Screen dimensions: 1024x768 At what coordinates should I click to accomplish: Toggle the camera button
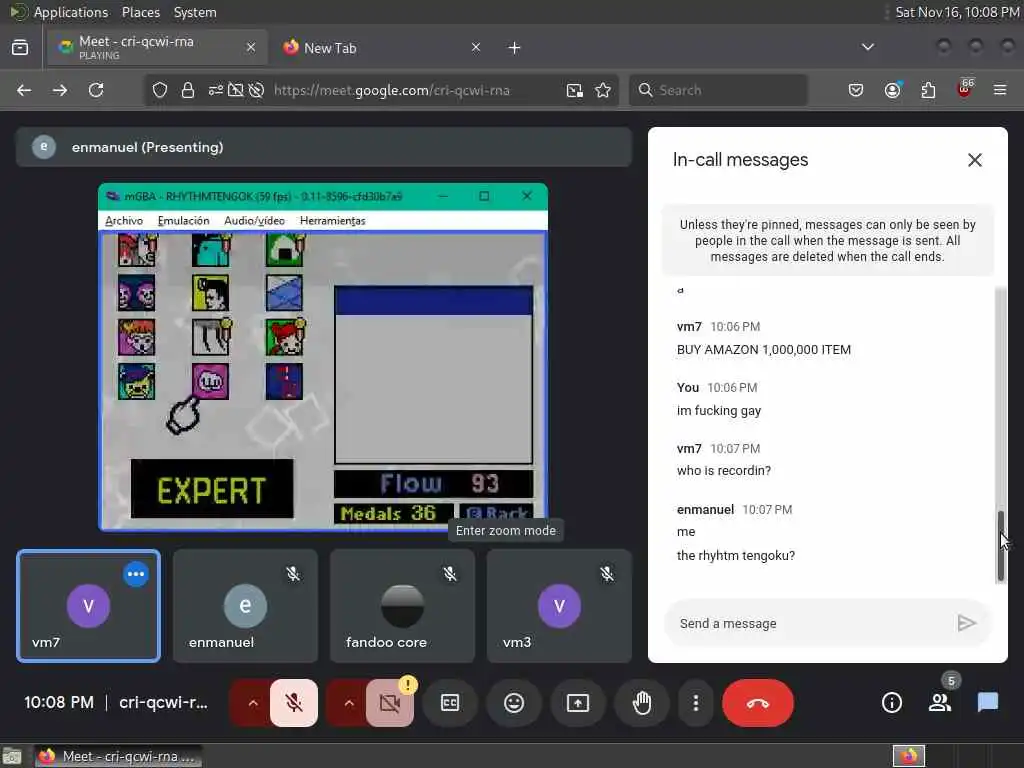point(390,703)
